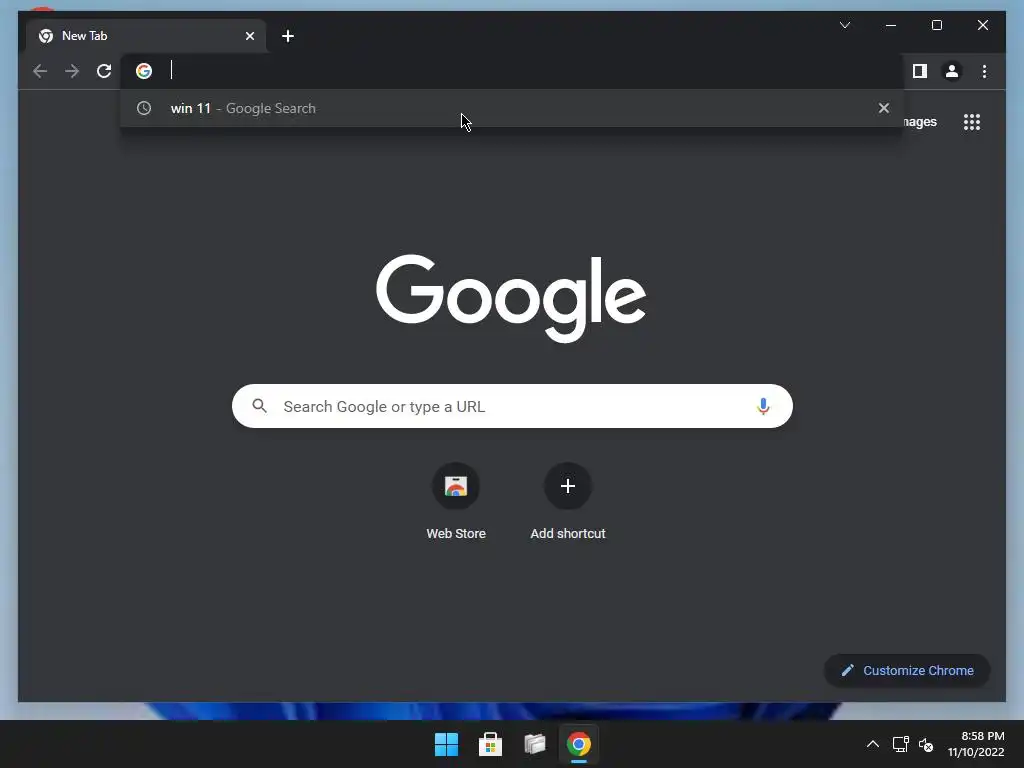Maximize the Chrome window
The image size is (1024, 768).
[936, 25]
